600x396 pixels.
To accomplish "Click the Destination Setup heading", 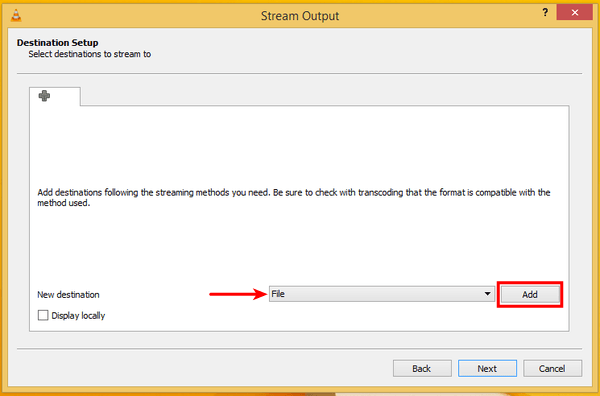I will pyautogui.click(x=57, y=42).
